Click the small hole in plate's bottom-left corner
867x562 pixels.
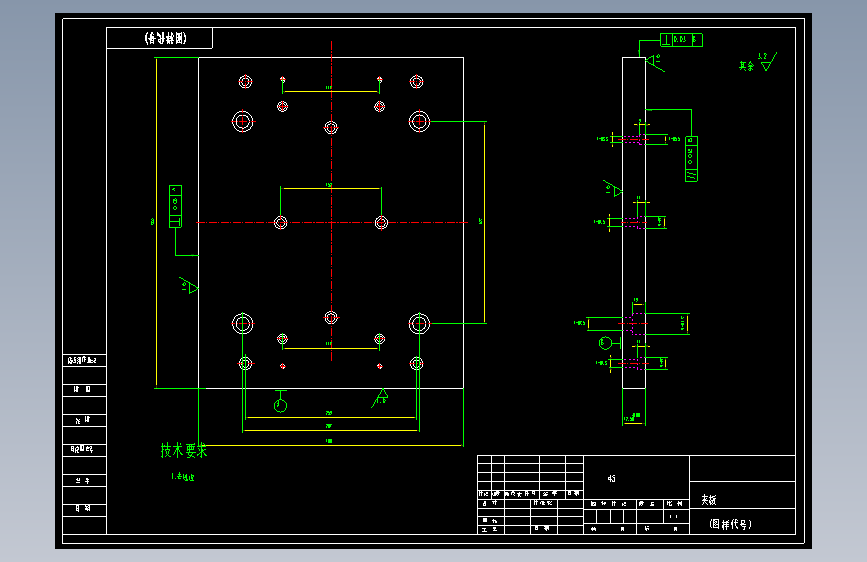click(x=246, y=363)
